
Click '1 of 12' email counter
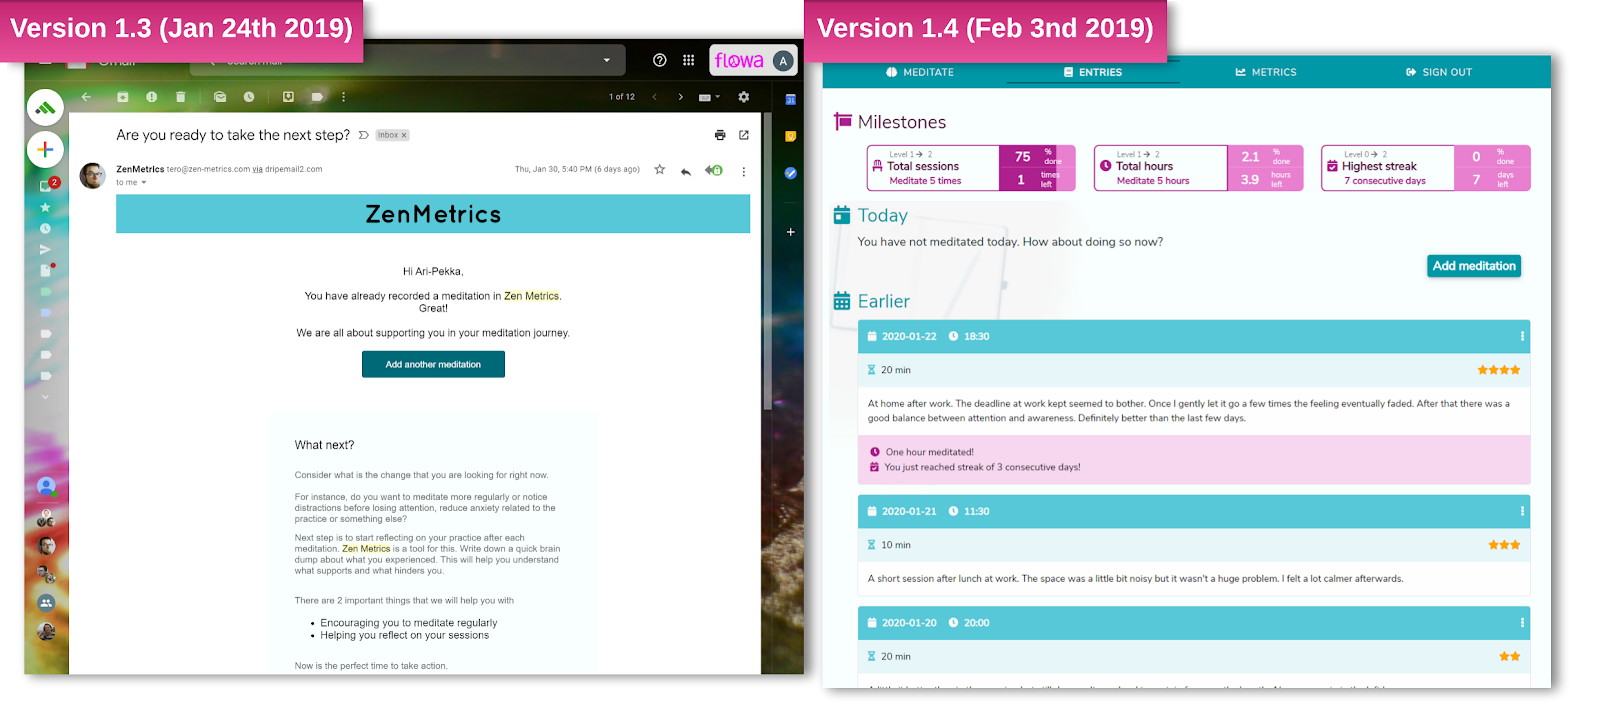click(622, 97)
